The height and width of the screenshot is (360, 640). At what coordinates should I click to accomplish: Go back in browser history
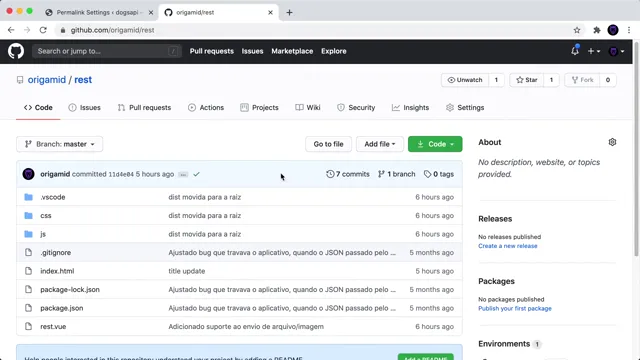point(11,30)
